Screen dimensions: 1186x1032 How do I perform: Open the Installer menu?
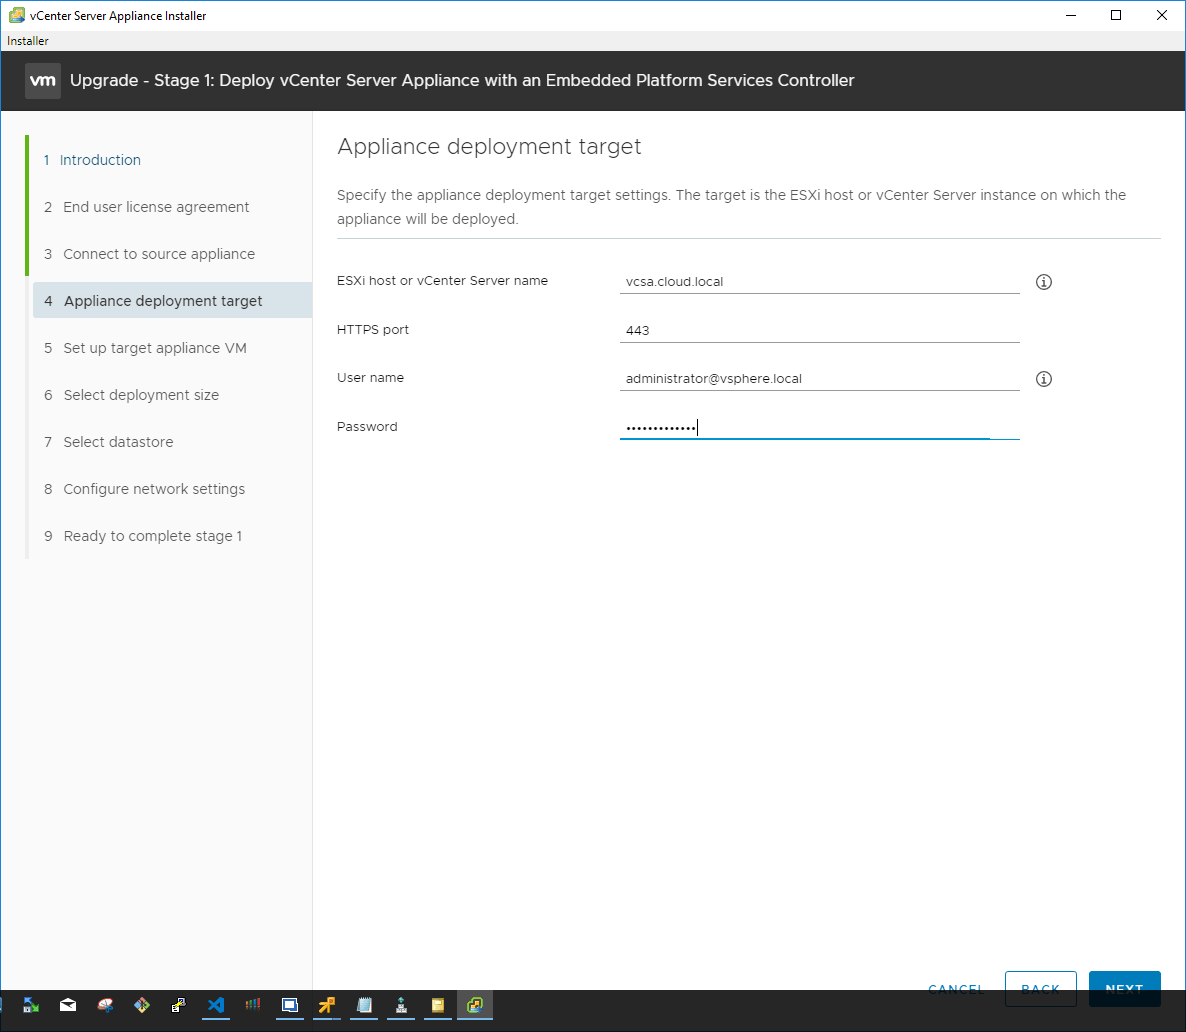click(x=28, y=41)
